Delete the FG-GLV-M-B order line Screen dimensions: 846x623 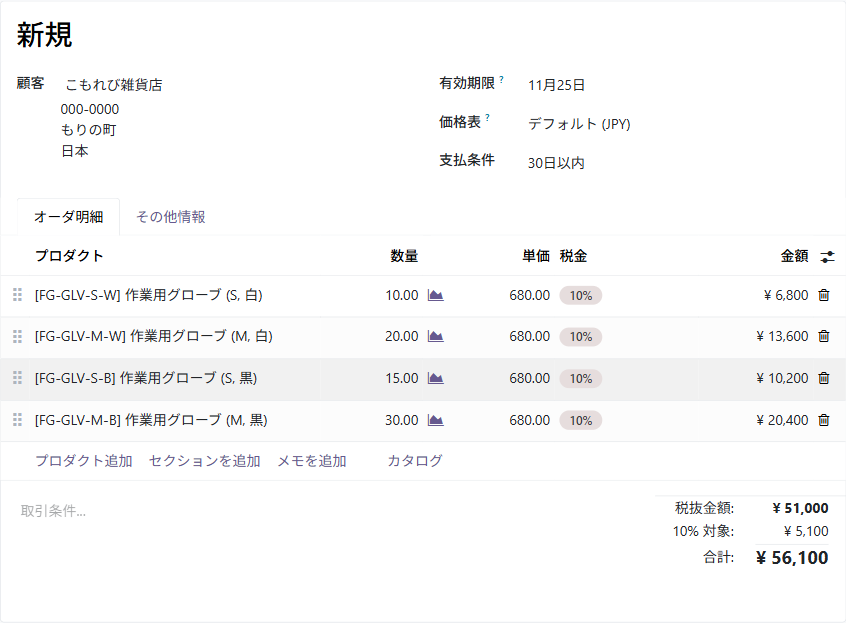(x=823, y=420)
